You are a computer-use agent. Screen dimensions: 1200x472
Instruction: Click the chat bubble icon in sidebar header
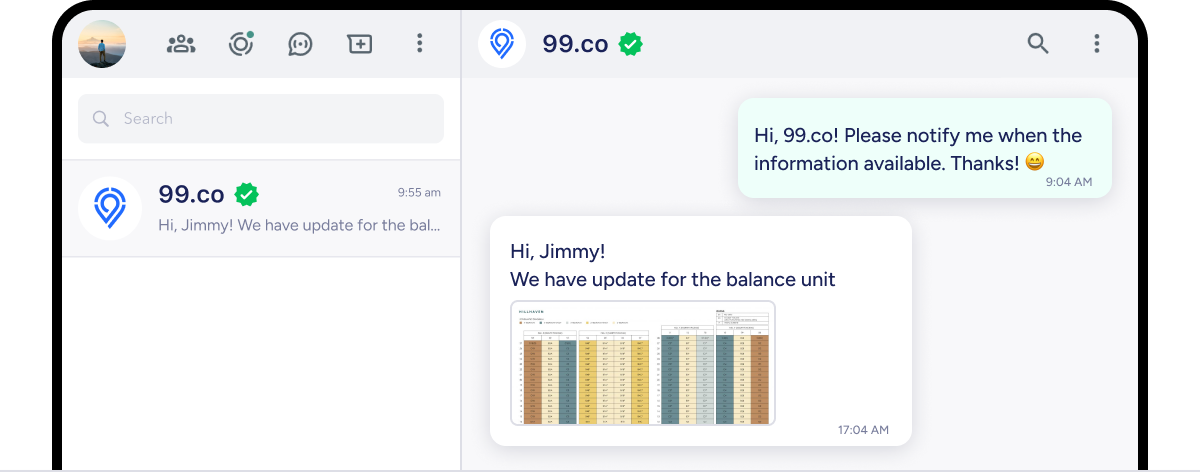[300, 44]
